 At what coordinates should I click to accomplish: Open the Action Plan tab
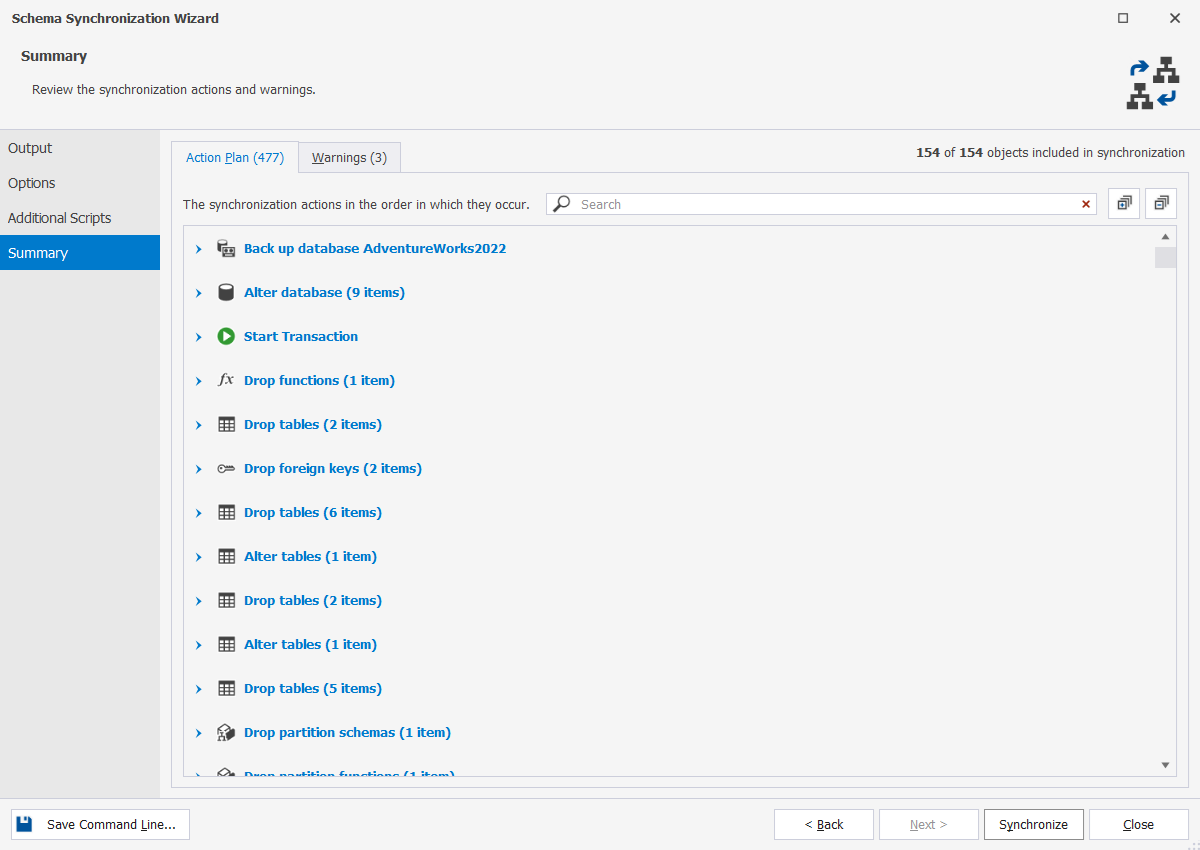click(x=235, y=157)
